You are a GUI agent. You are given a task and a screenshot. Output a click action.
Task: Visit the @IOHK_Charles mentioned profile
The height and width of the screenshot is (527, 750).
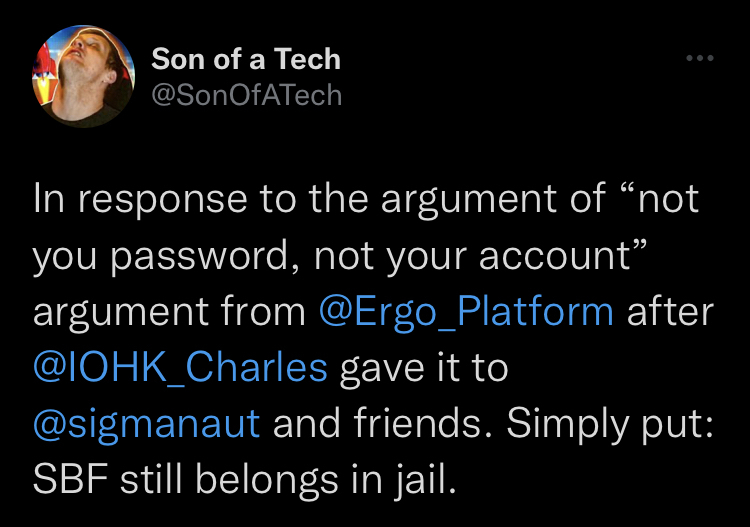click(180, 368)
